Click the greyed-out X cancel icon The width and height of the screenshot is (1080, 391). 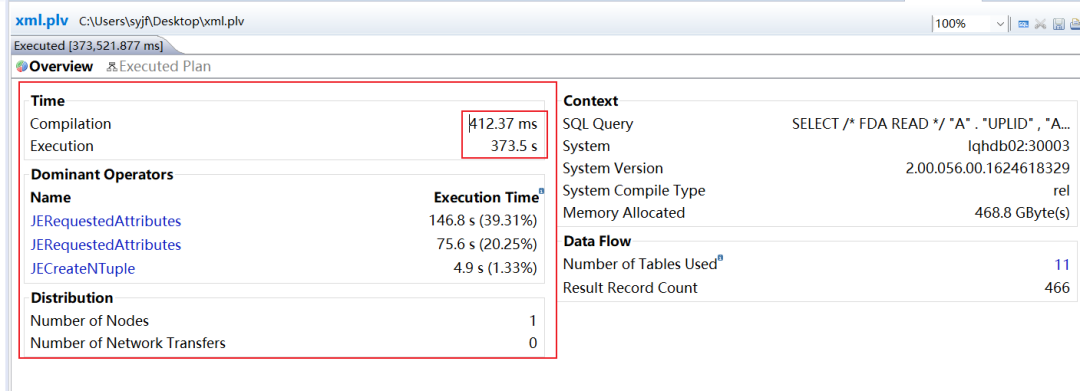1041,23
